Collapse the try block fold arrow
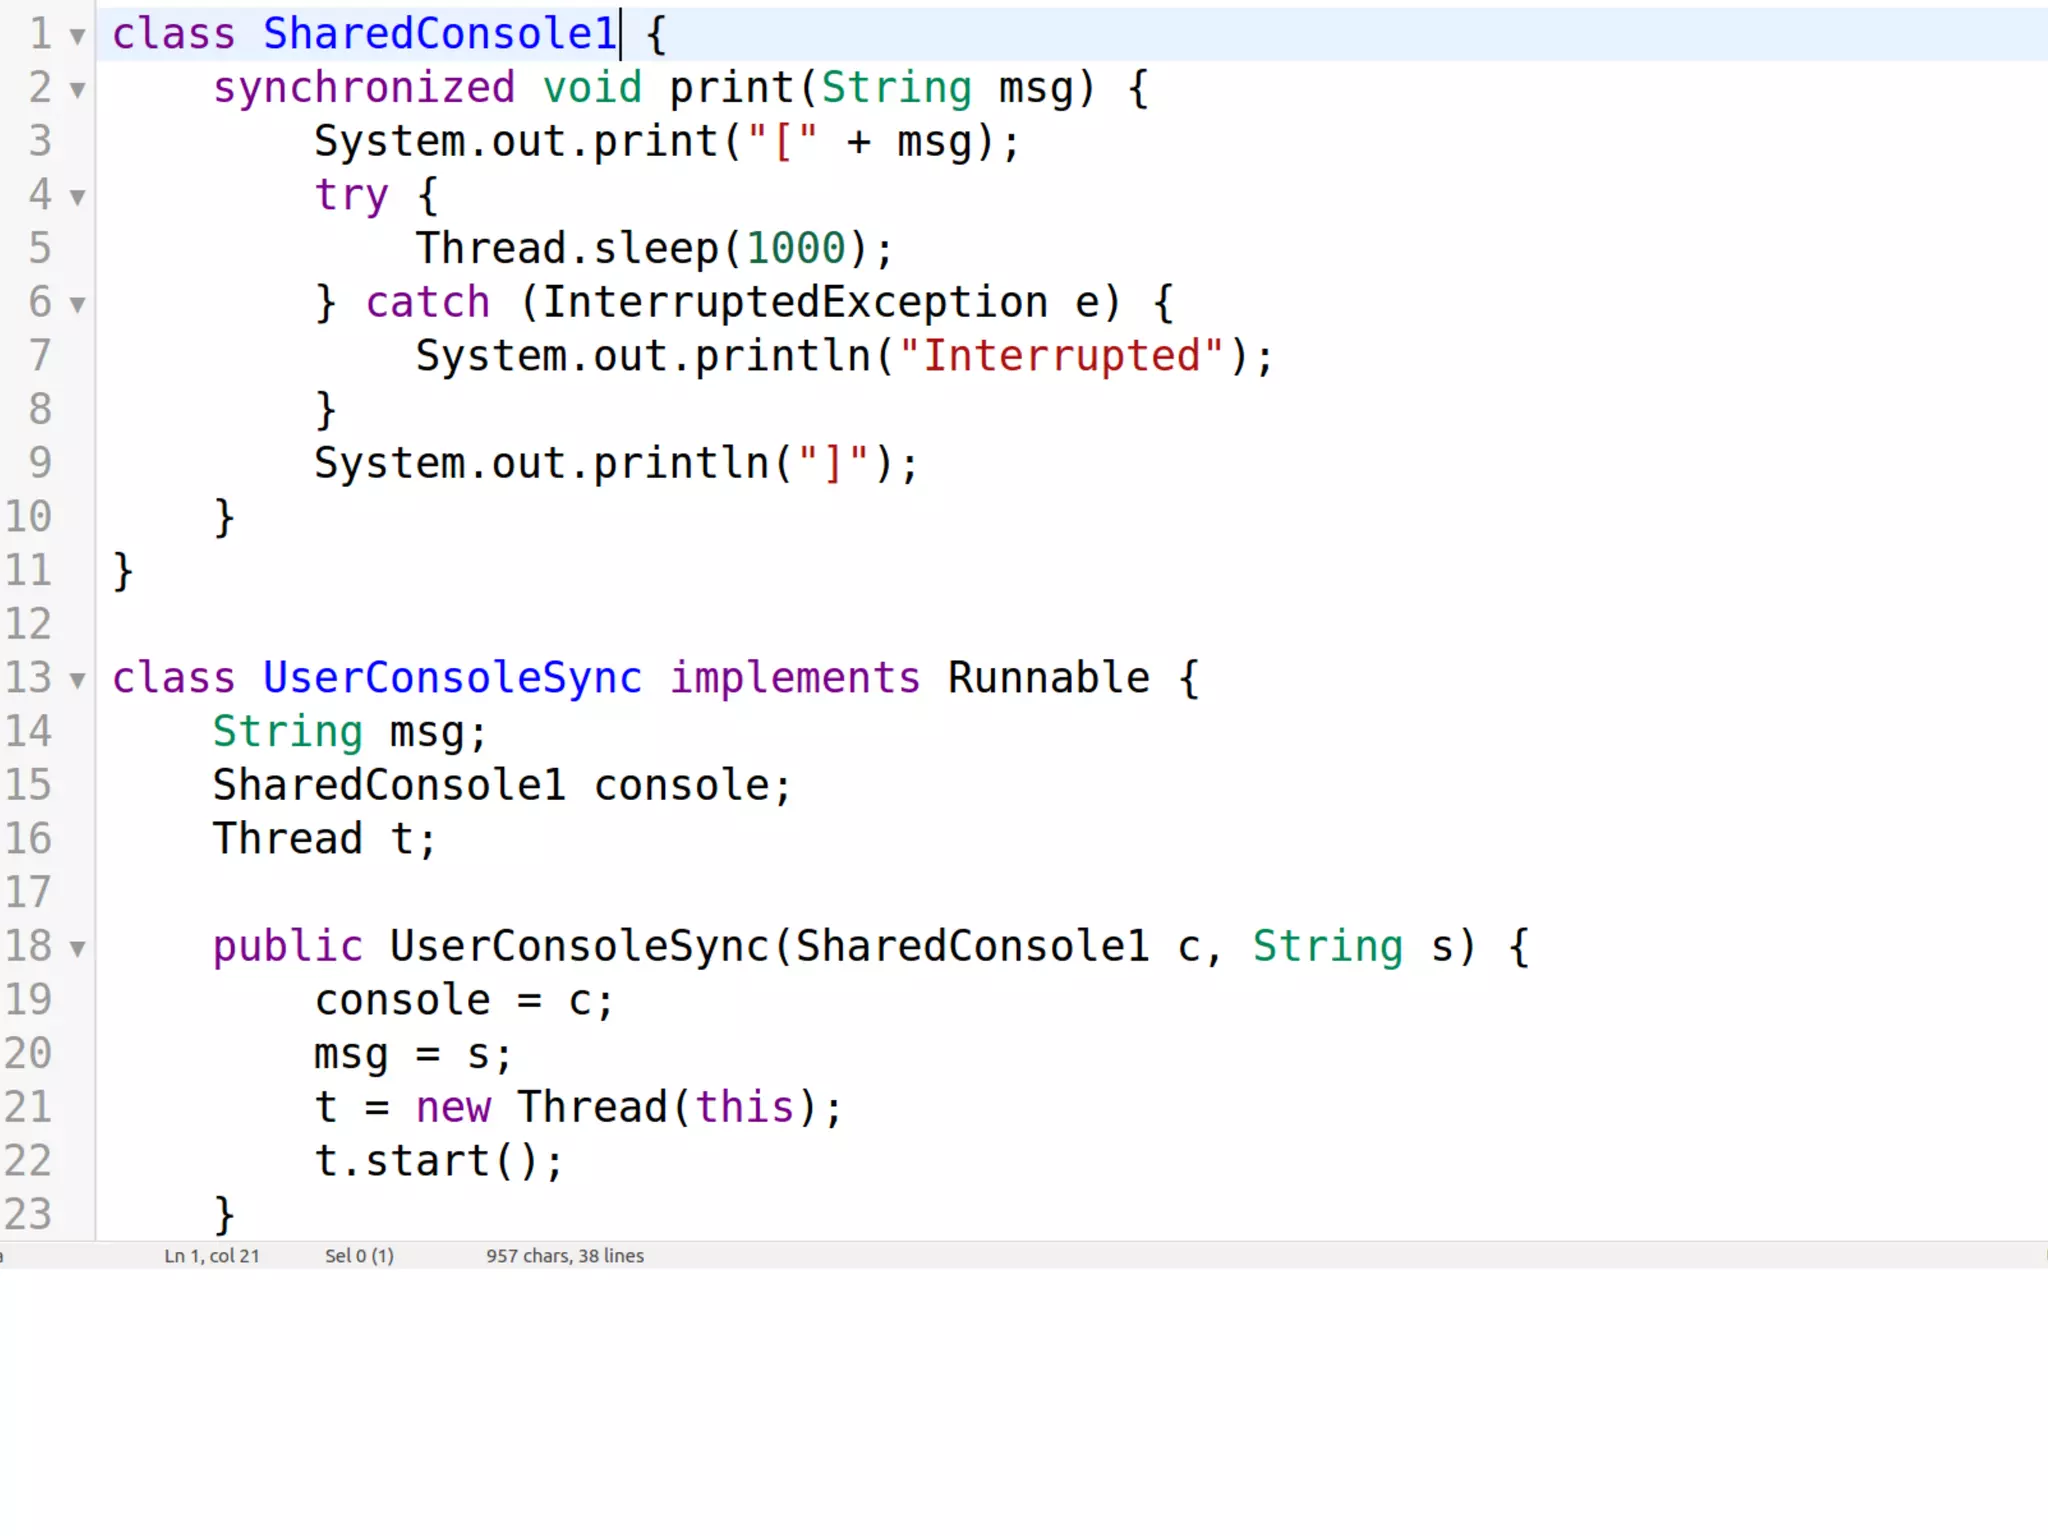2048x1536 pixels. click(x=77, y=197)
